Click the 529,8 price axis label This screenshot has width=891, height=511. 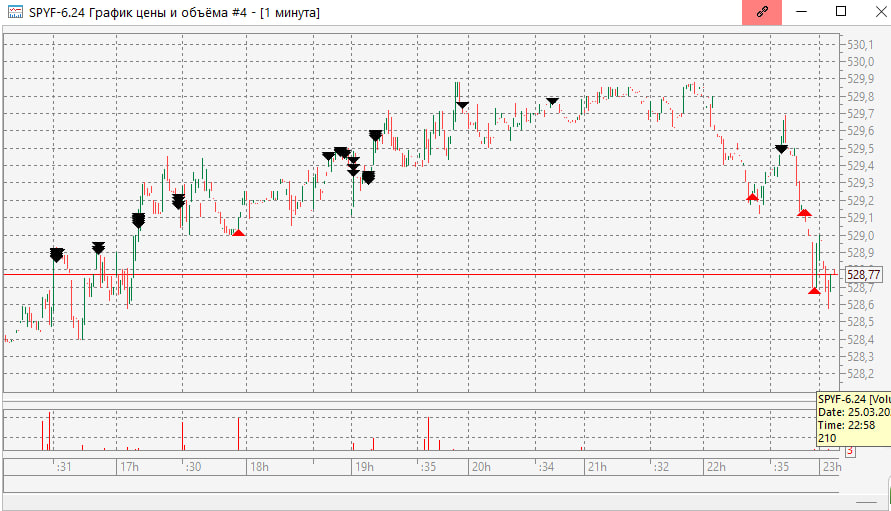tap(860, 96)
